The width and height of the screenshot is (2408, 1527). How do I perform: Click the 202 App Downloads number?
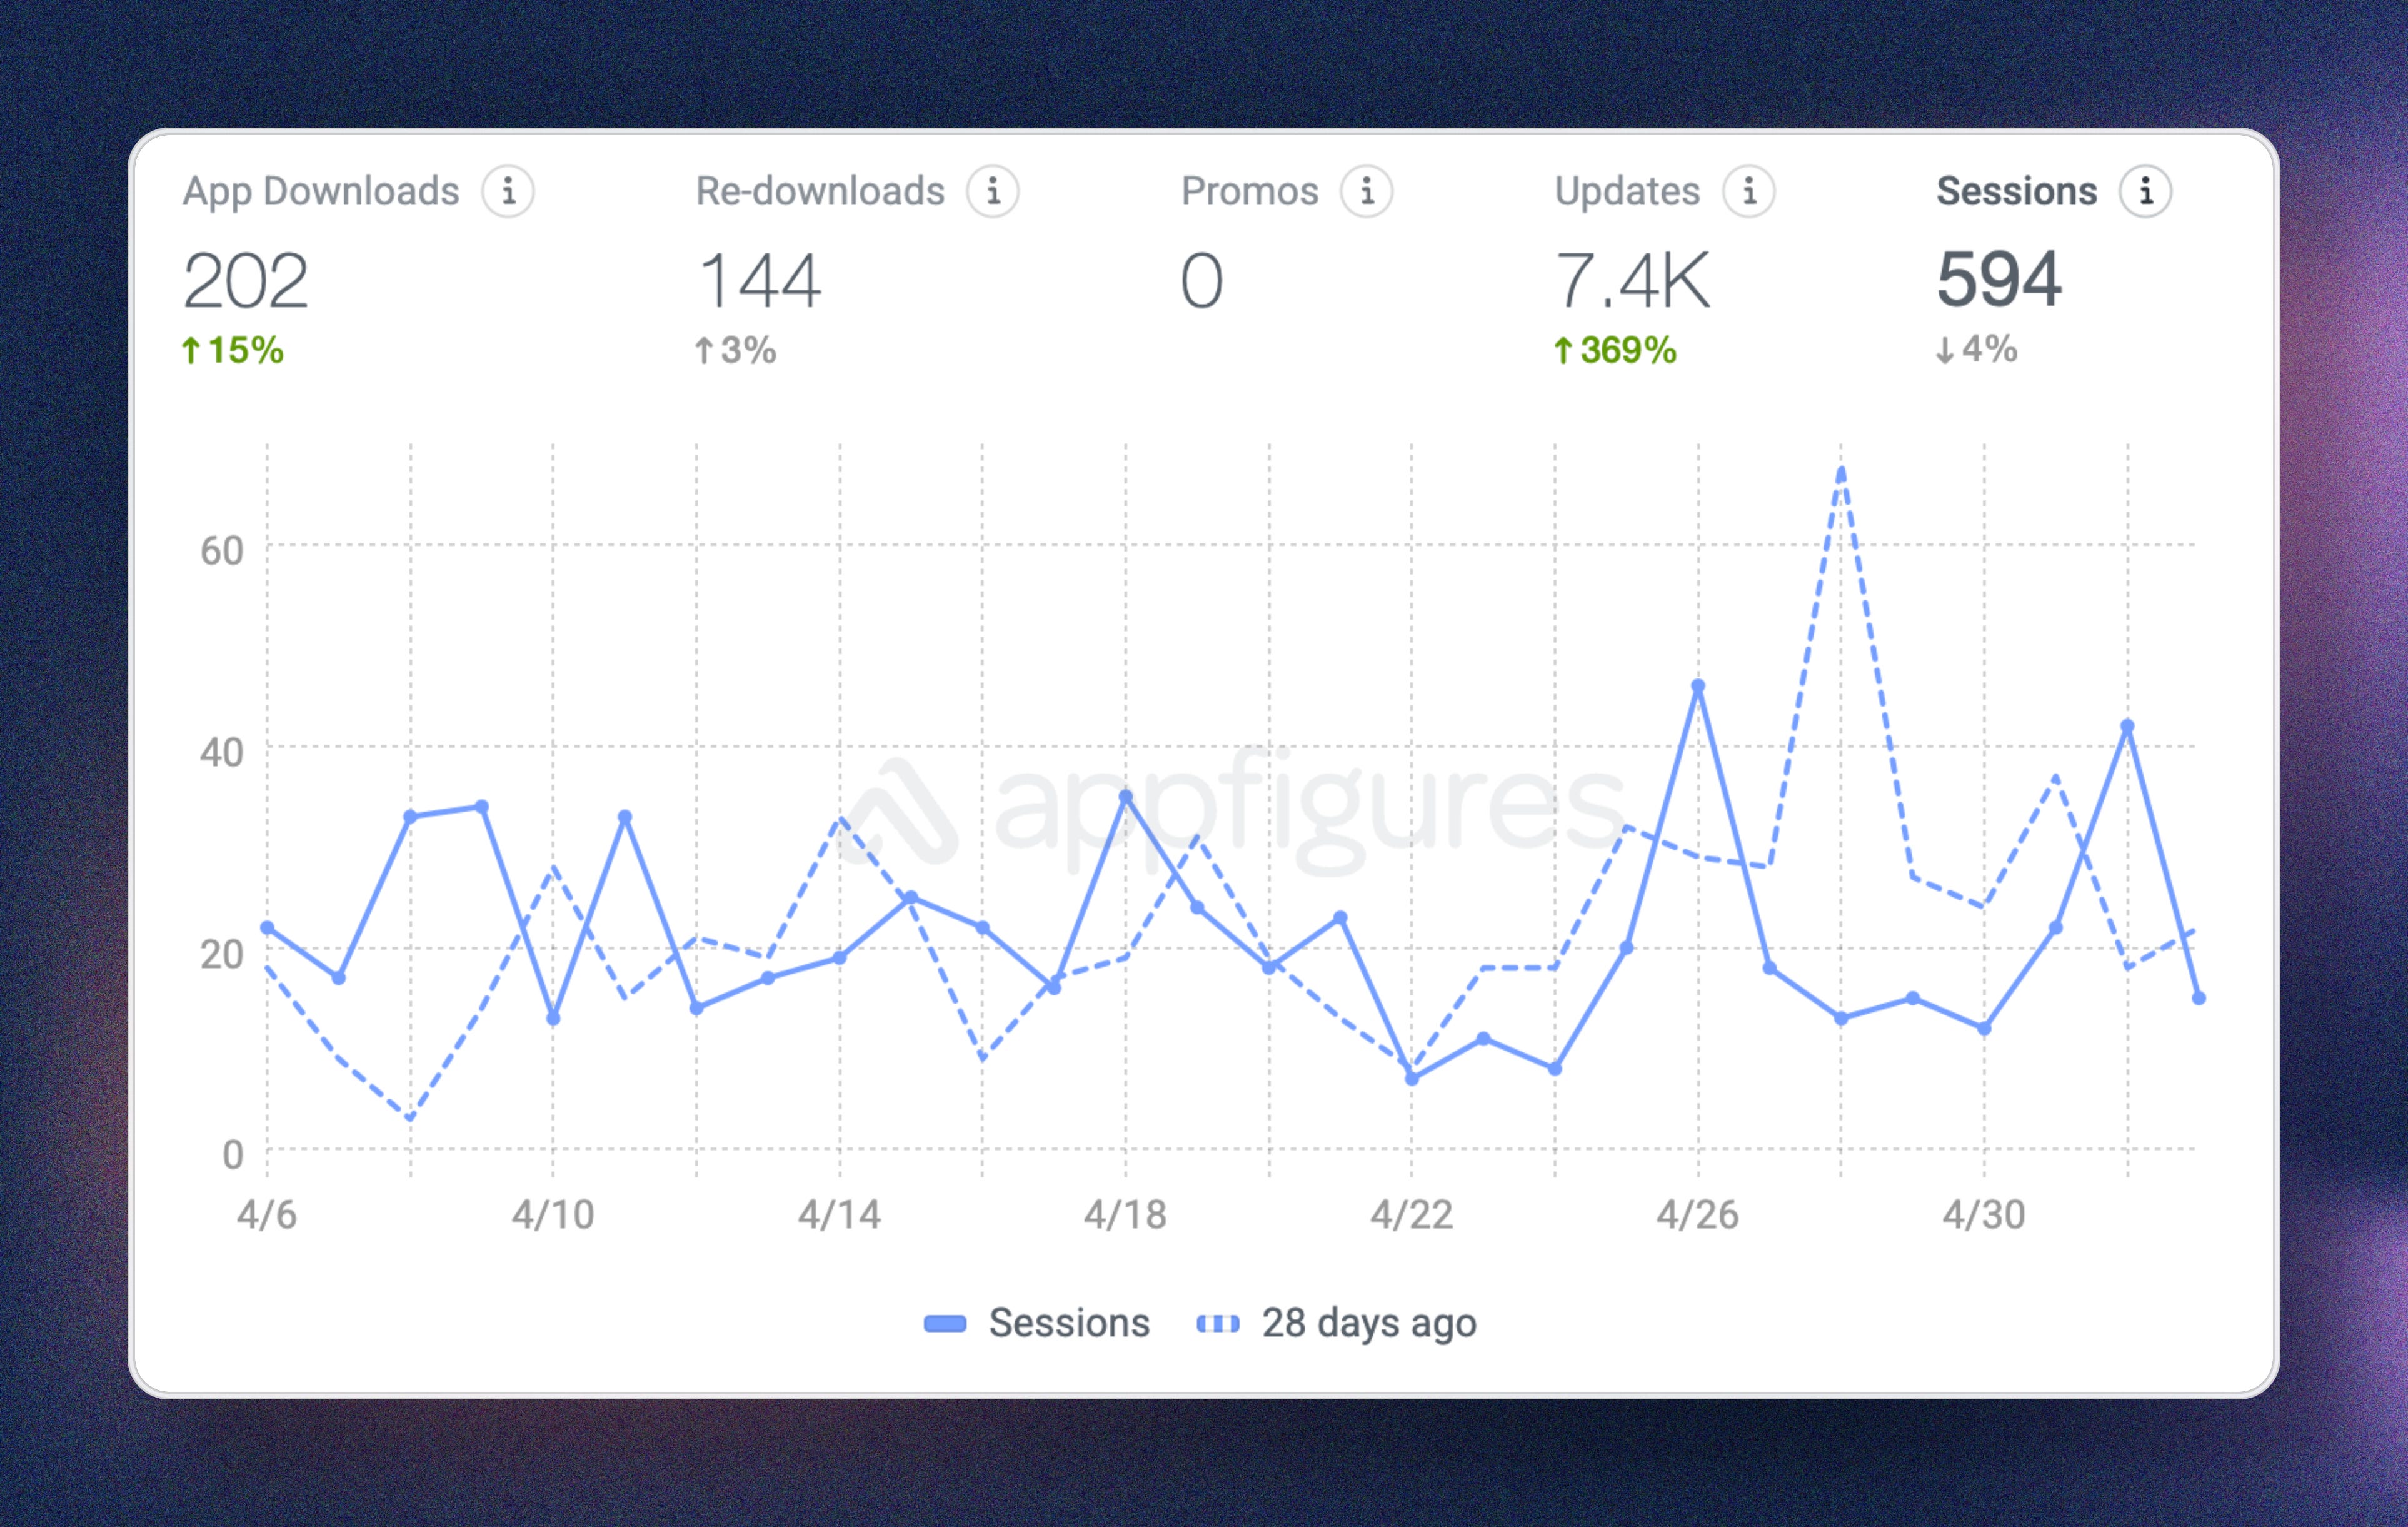click(246, 281)
